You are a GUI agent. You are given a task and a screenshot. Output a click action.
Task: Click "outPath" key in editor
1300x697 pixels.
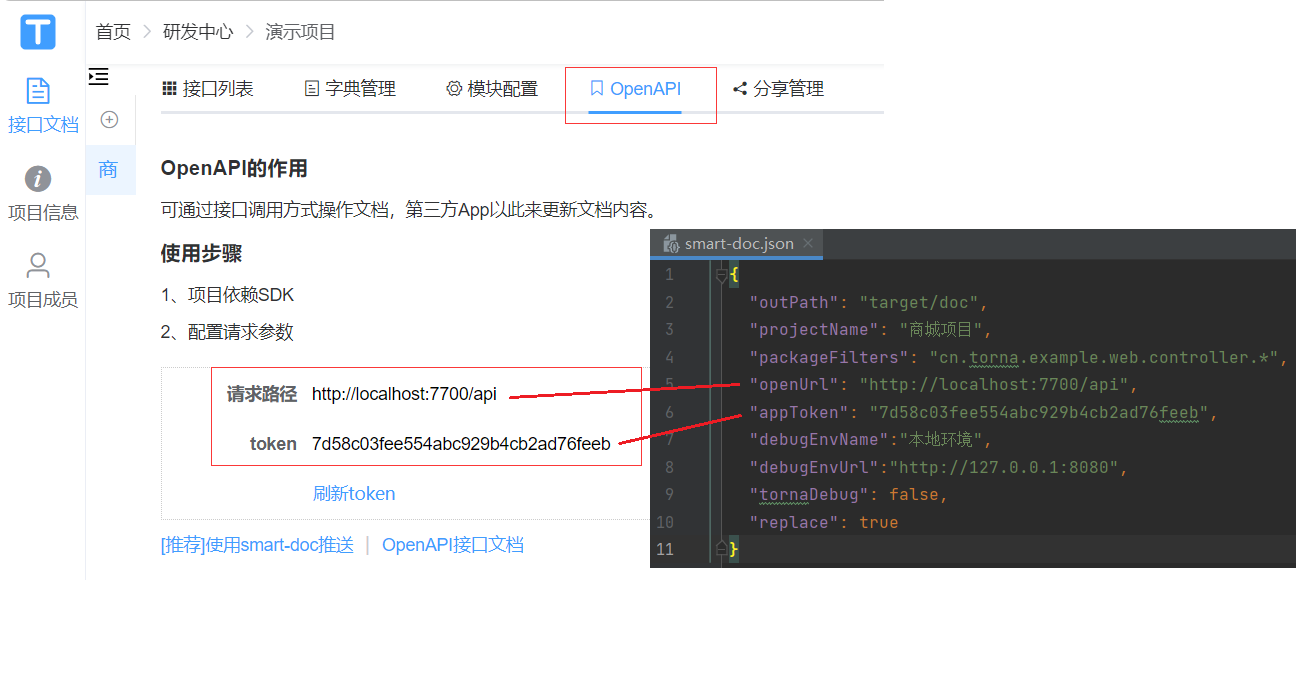click(796, 302)
